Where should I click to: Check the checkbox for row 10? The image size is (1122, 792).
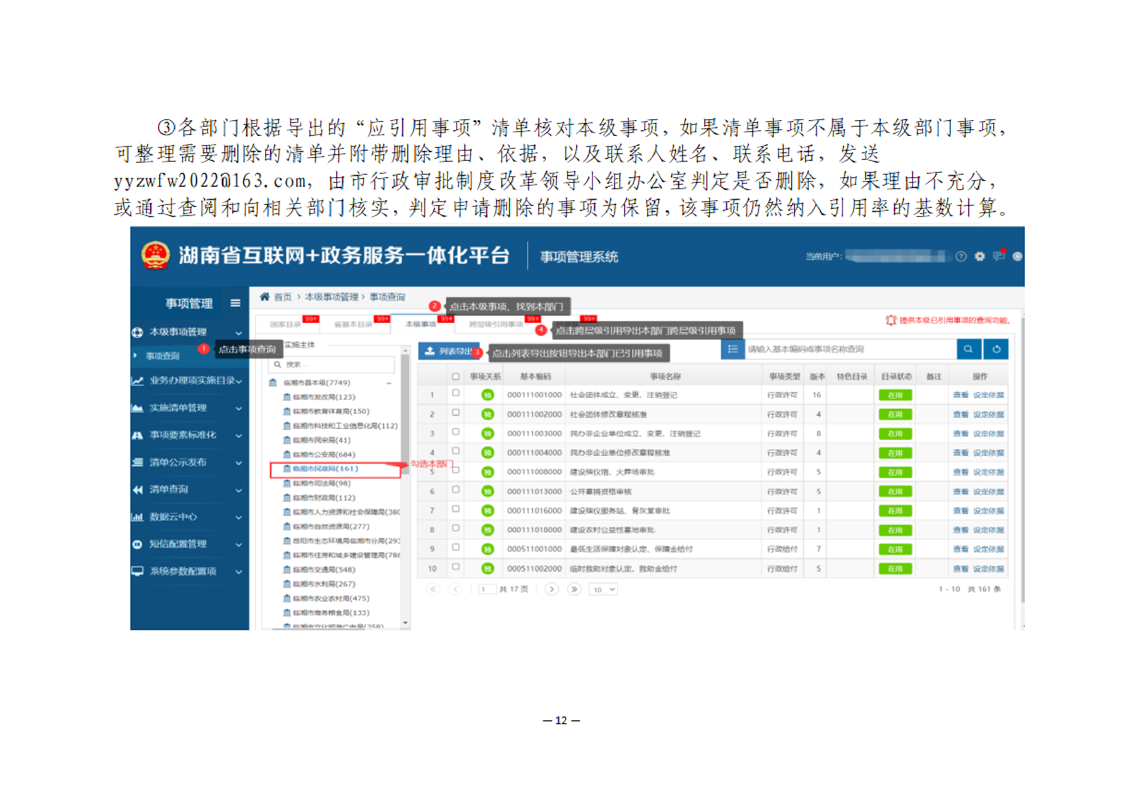pos(456,568)
